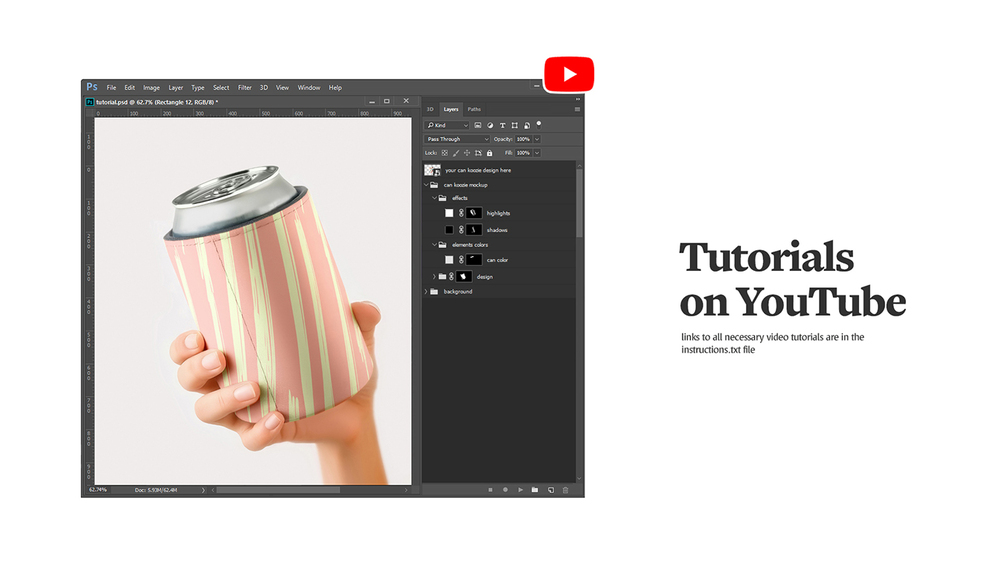The height and width of the screenshot is (565, 1005).
Task: Click the Opacity 100% value field
Action: pos(524,139)
